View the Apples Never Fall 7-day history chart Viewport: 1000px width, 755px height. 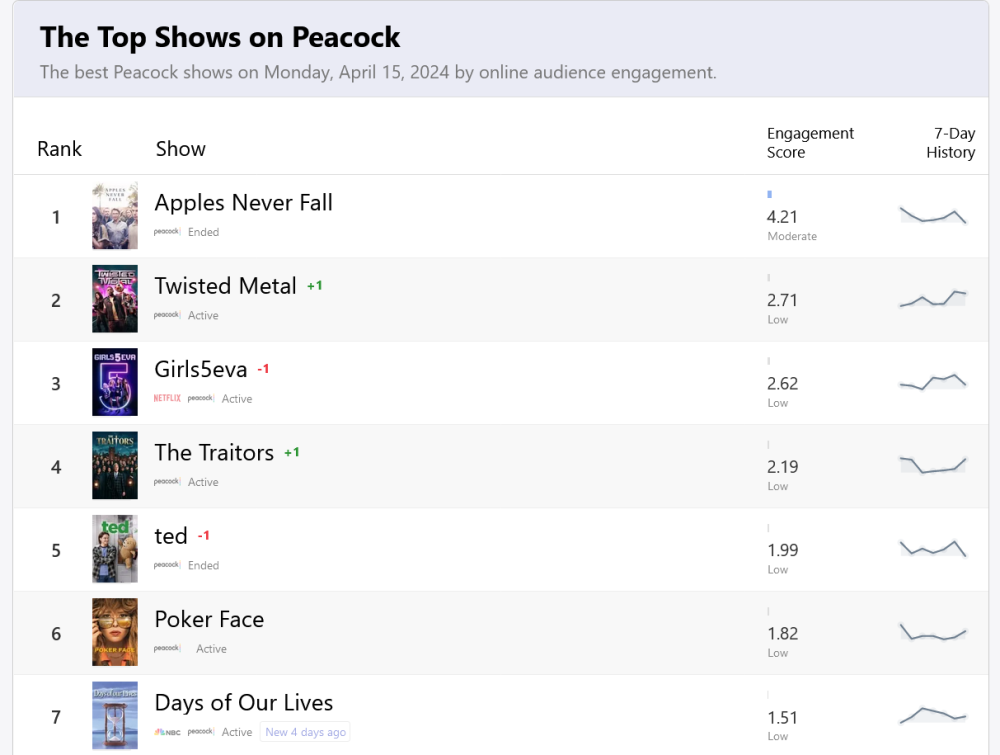pos(933,215)
